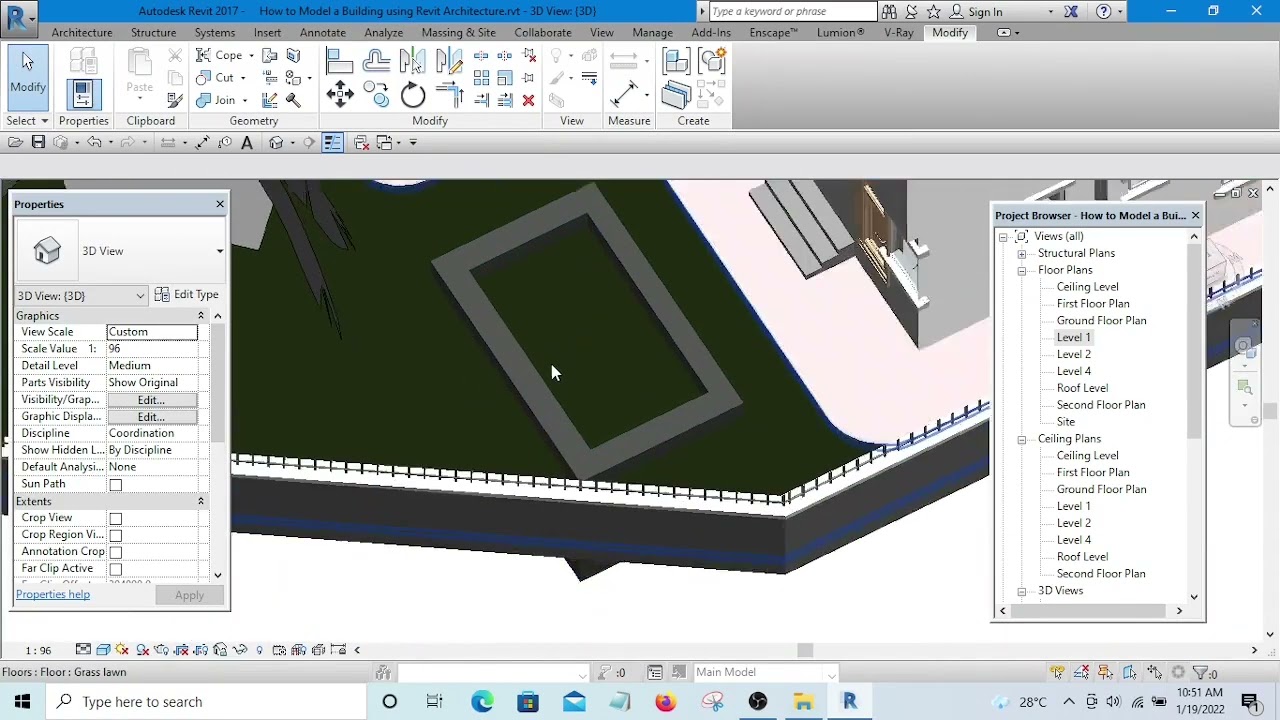
Task: Select the Move tool
Action: [x=339, y=96]
